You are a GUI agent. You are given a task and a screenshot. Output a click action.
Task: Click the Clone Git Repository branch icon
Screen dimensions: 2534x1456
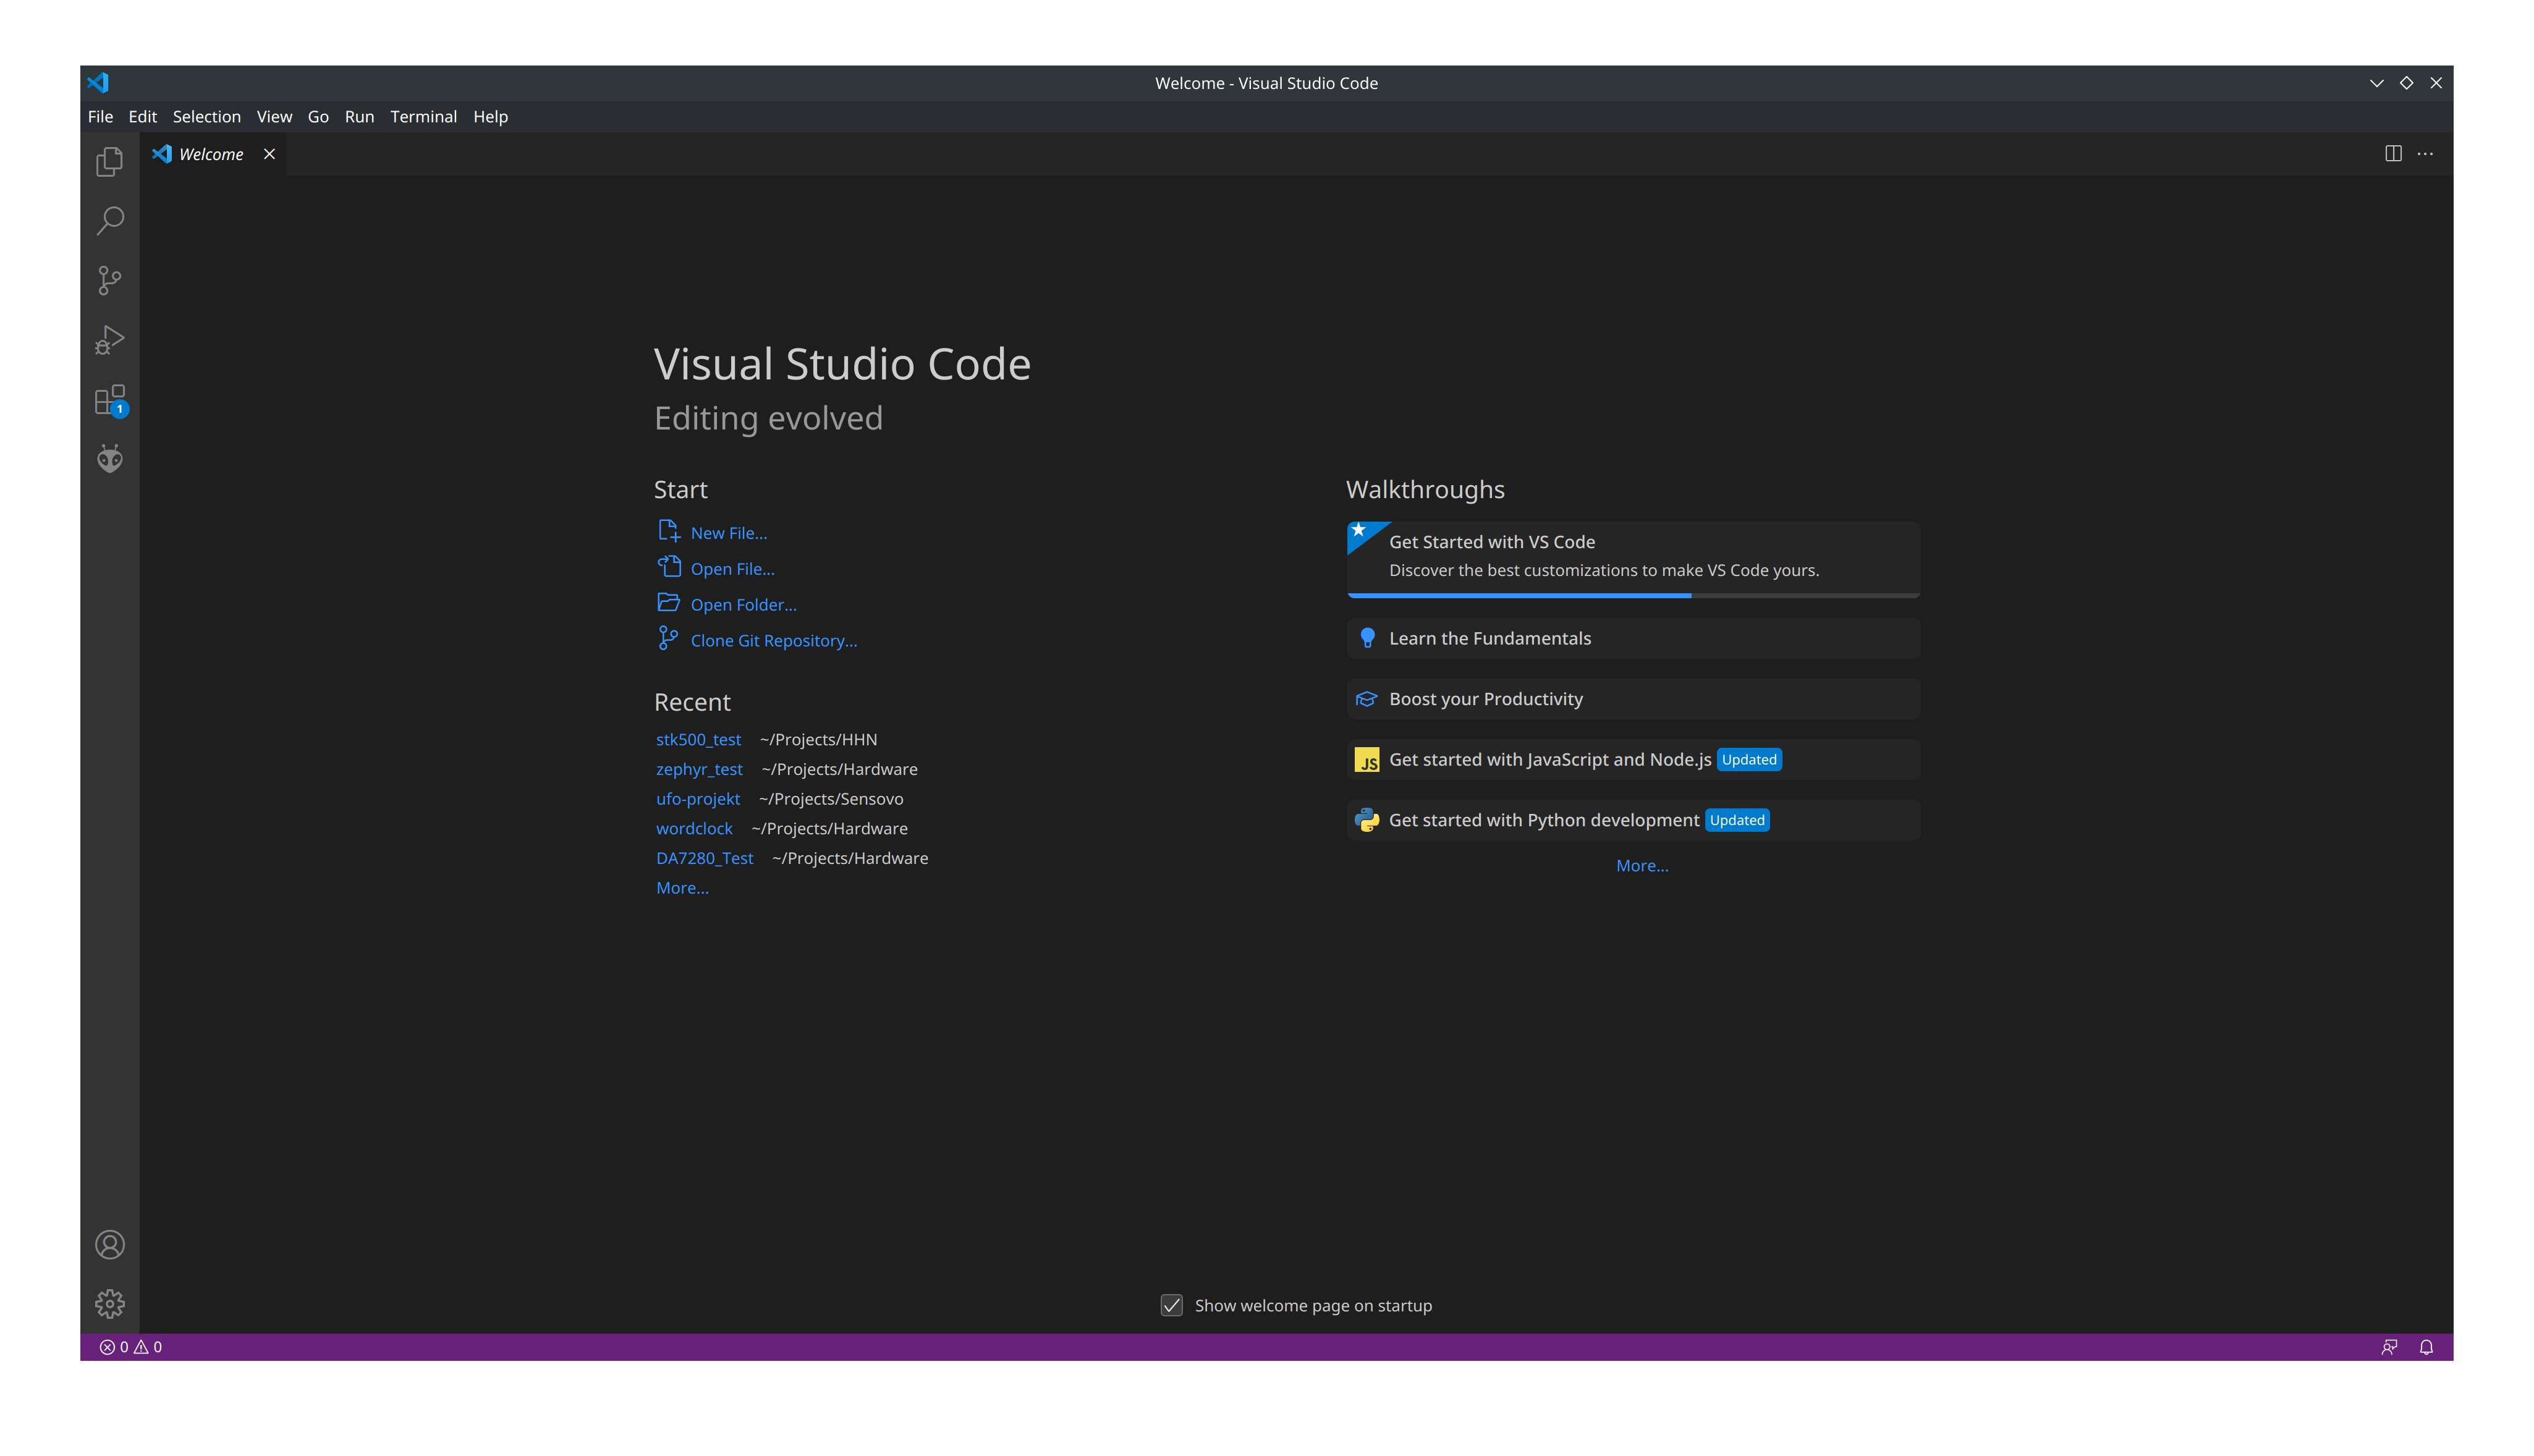668,638
